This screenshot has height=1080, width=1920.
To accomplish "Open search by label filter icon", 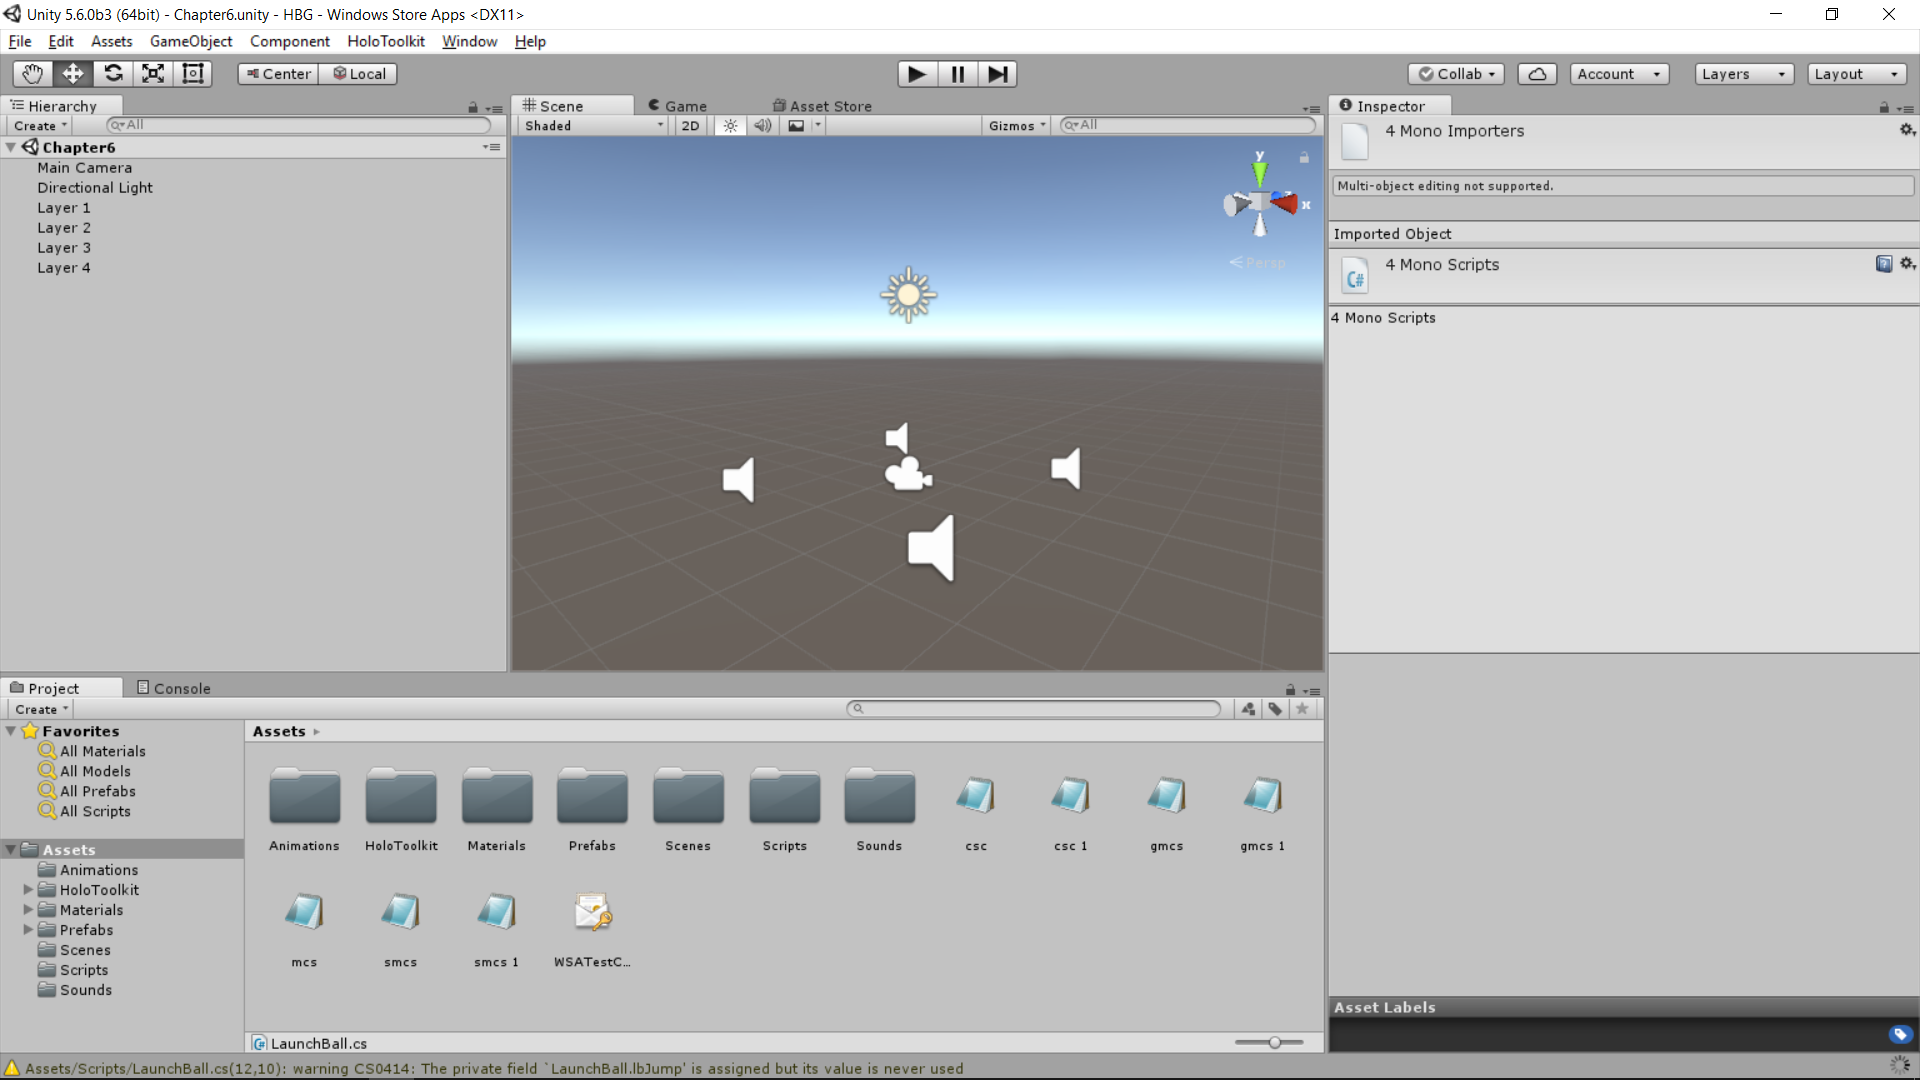I will [x=1275, y=709].
